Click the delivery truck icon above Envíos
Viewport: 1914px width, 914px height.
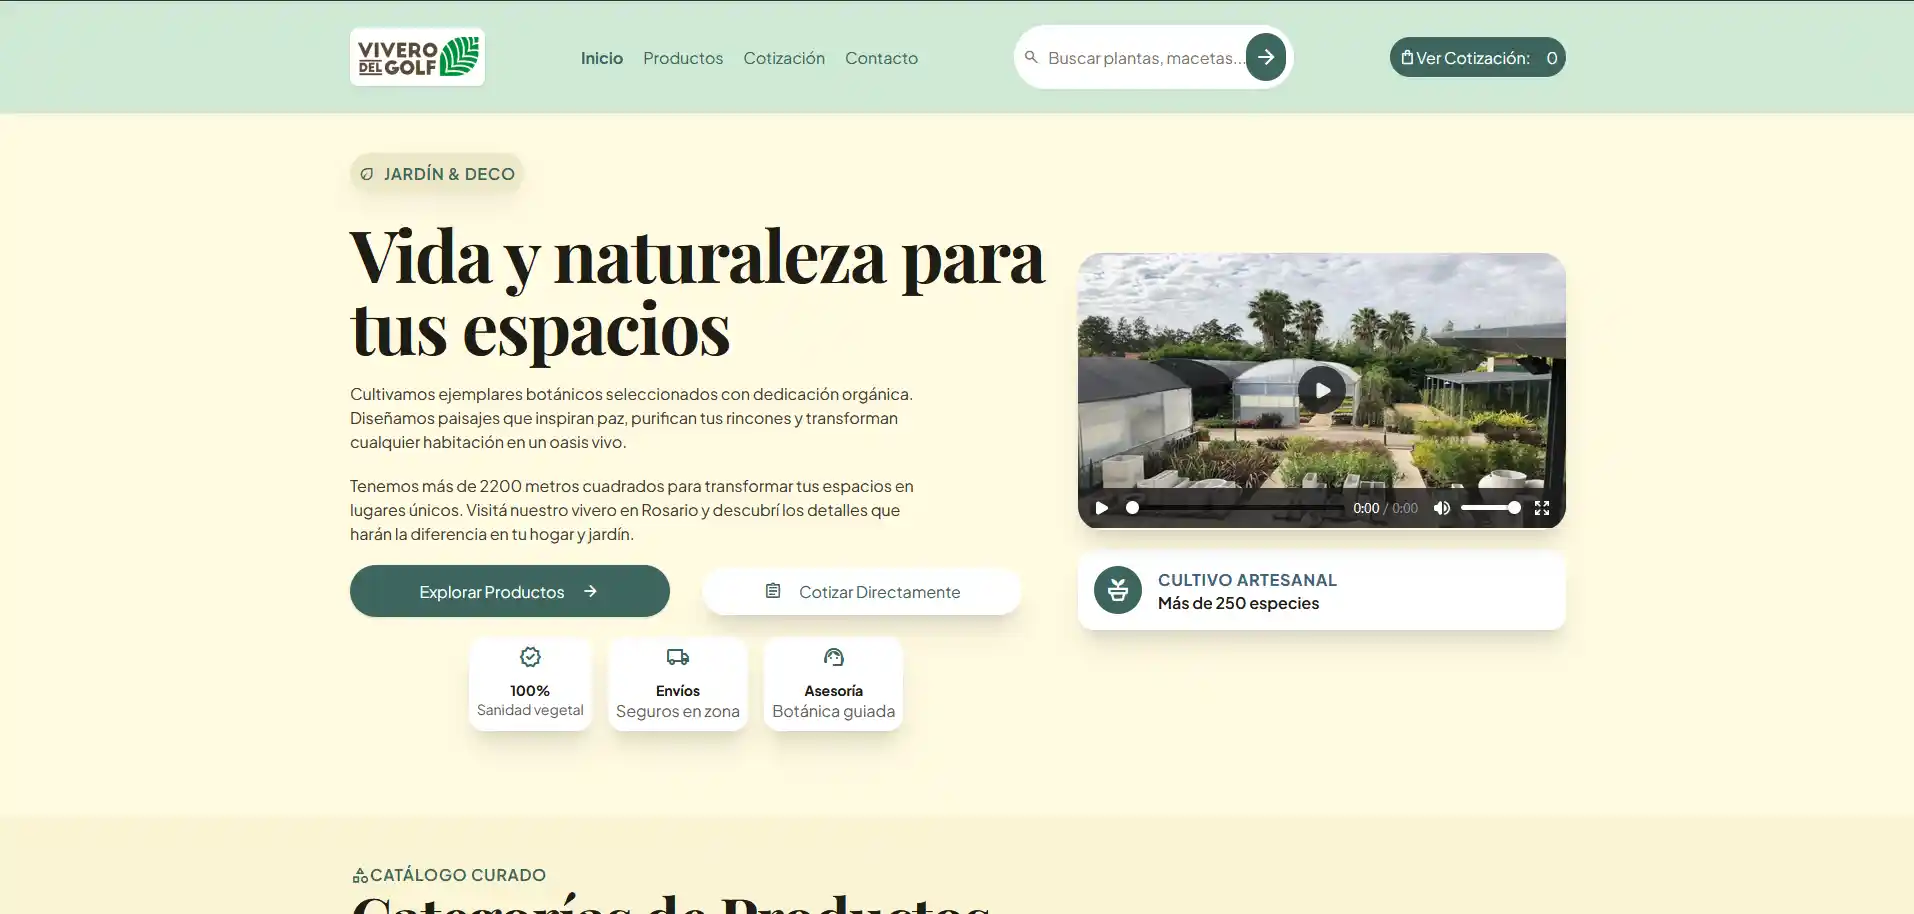click(678, 657)
